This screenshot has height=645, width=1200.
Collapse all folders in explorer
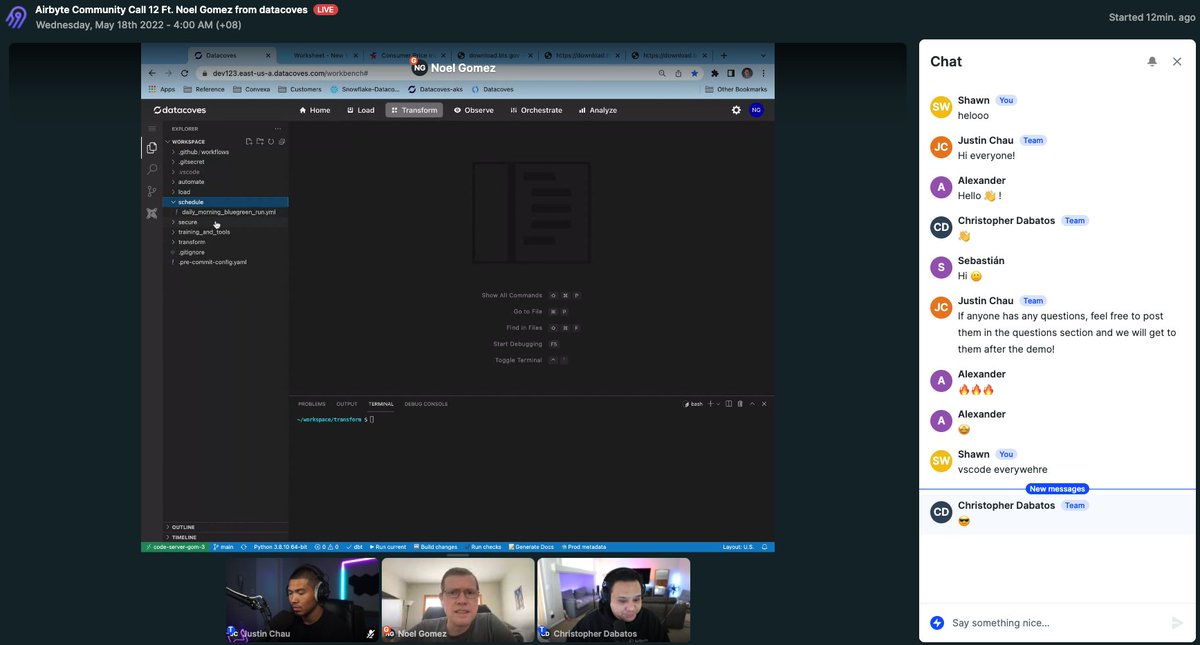tap(282, 141)
